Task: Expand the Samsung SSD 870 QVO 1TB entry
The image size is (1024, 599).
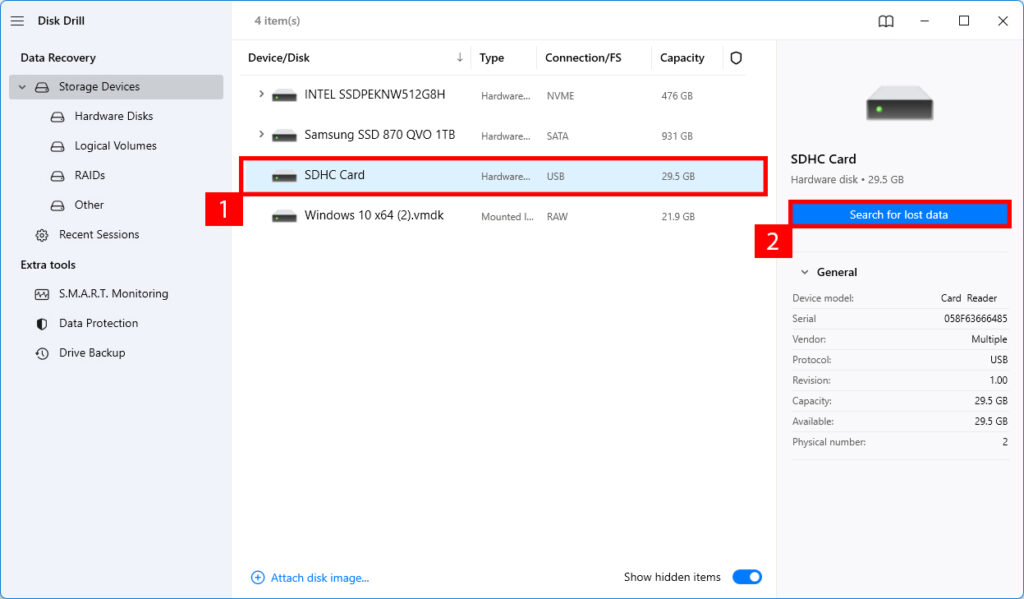Action: coord(262,135)
